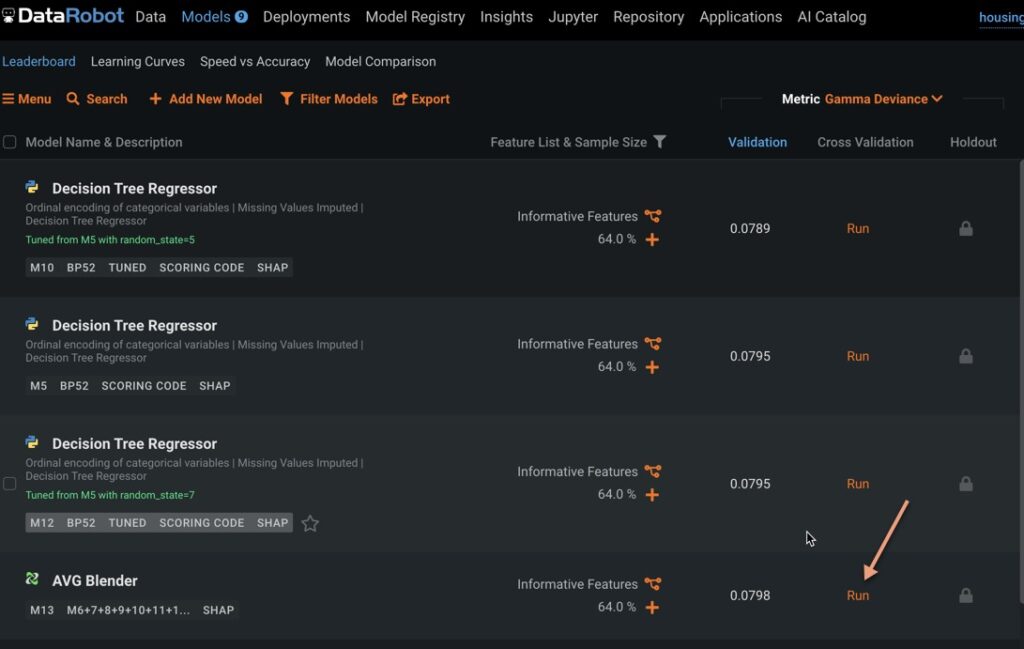Screen dimensions: 1024x649
Task: Click feature list icon for M10 row
Action: (652, 216)
